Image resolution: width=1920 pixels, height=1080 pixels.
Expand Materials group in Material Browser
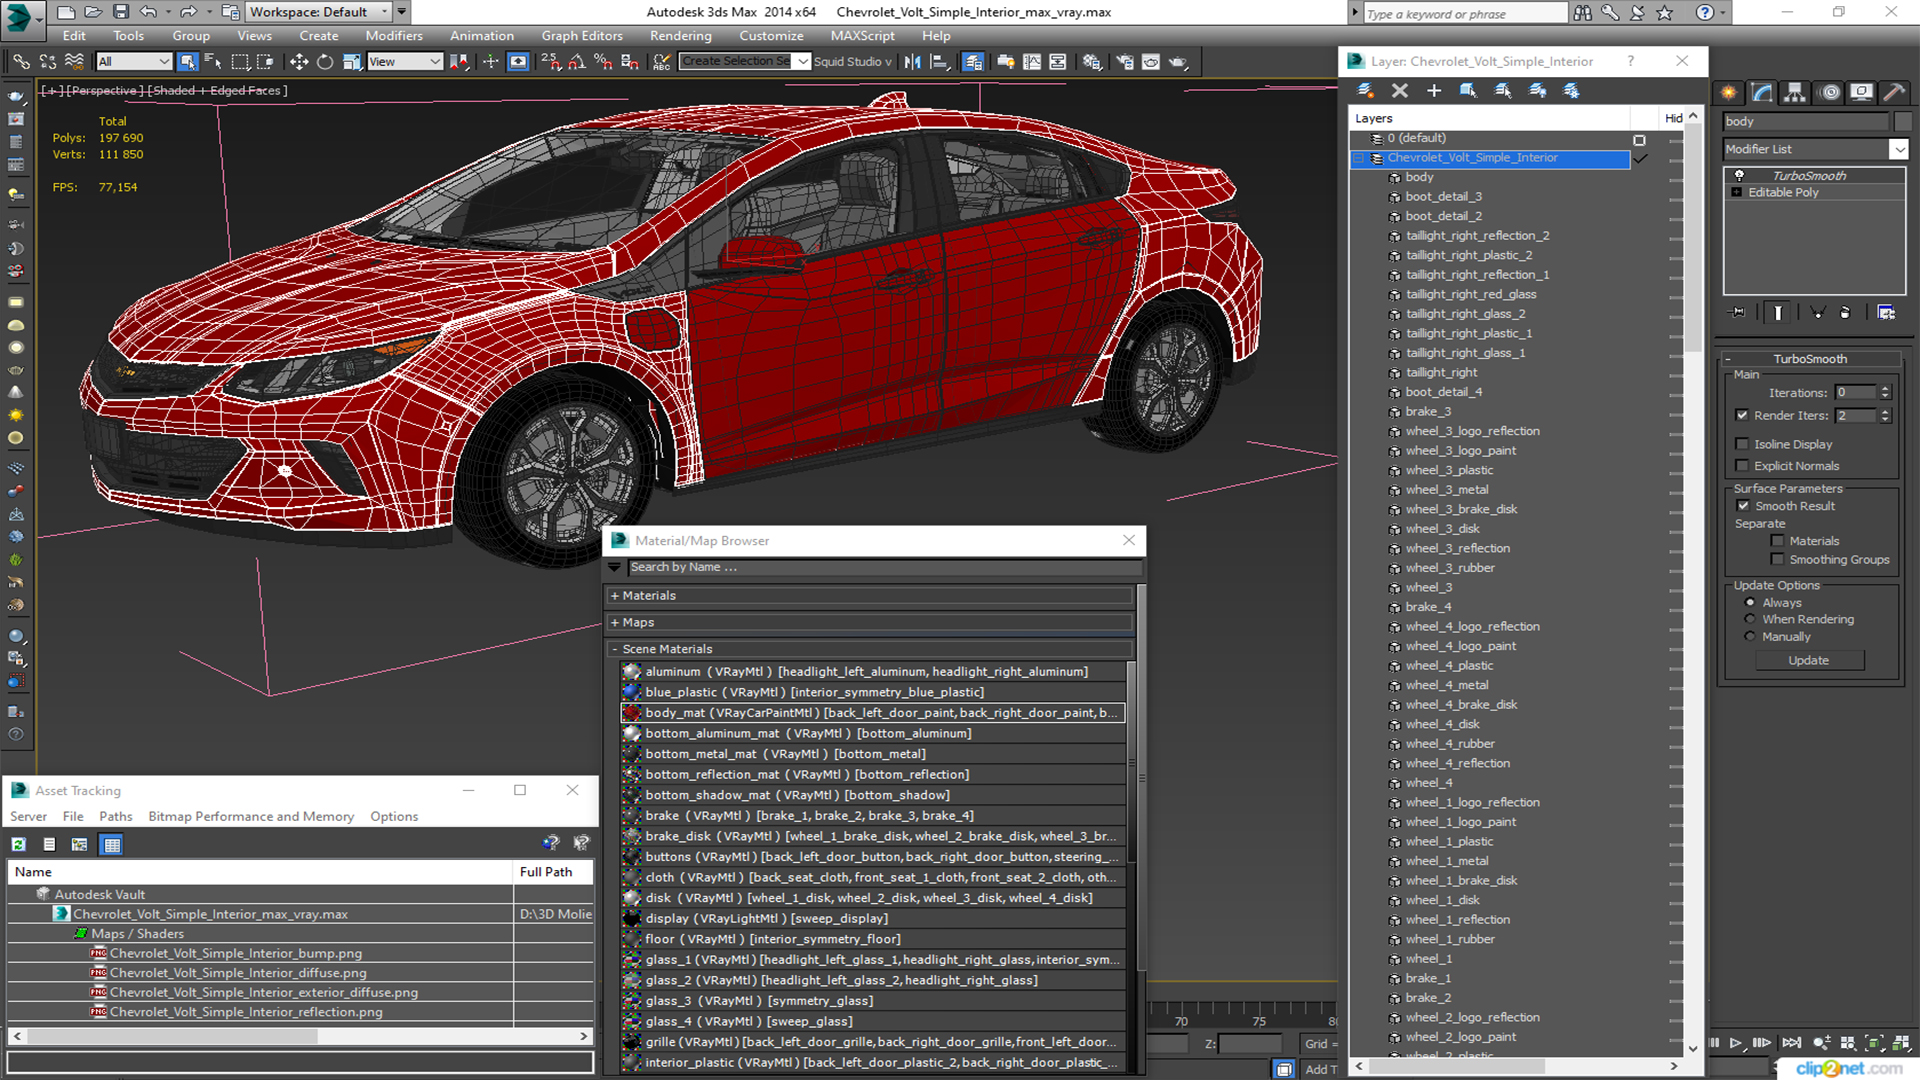click(615, 596)
